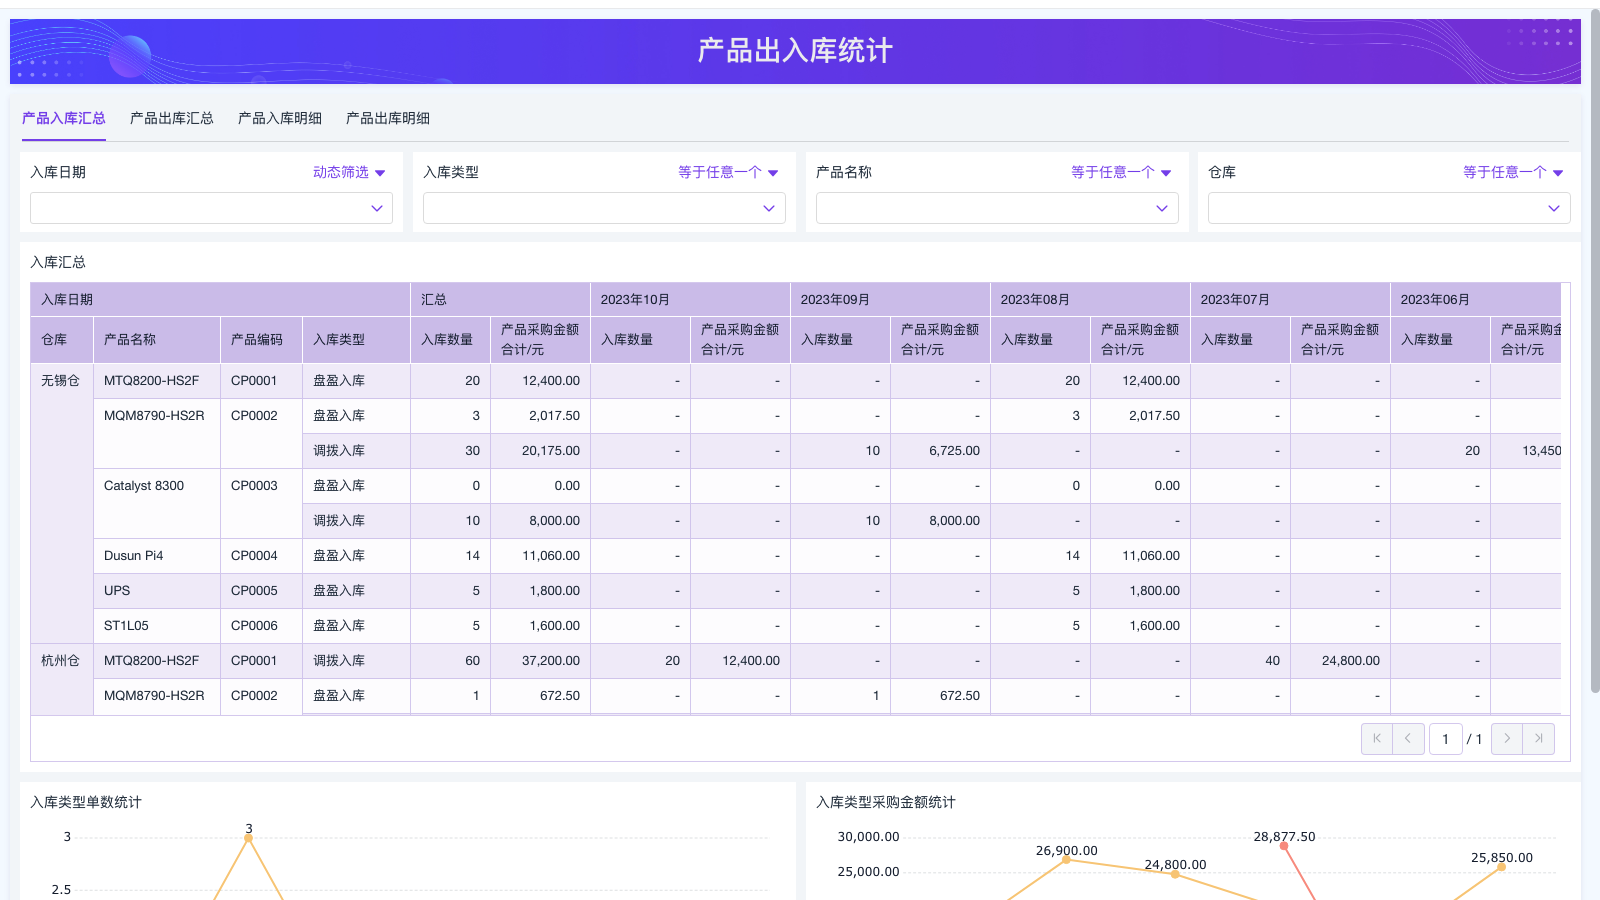The image size is (1600, 900).
Task: Select Catalyst 8300 product cell
Action: [x=157, y=503]
